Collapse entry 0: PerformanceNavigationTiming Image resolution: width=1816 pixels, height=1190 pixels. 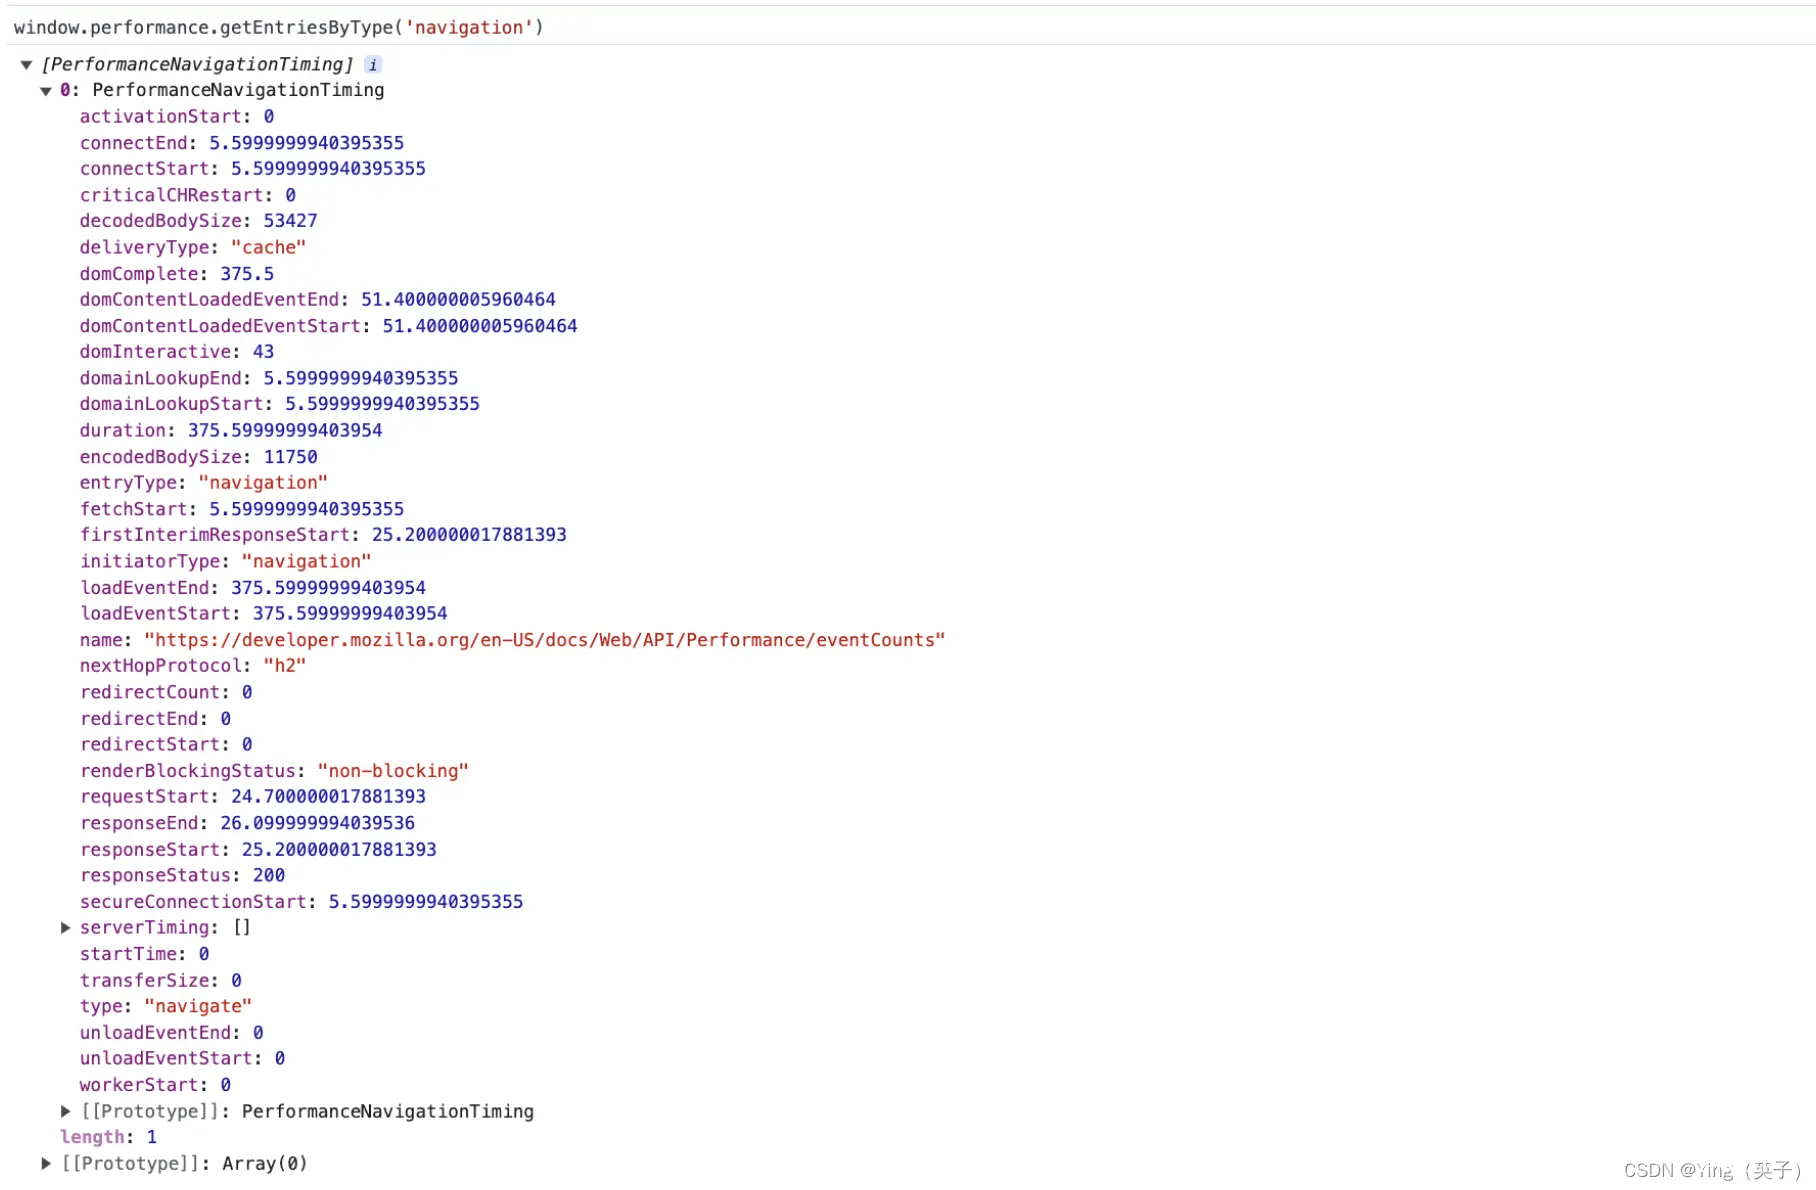click(46, 90)
